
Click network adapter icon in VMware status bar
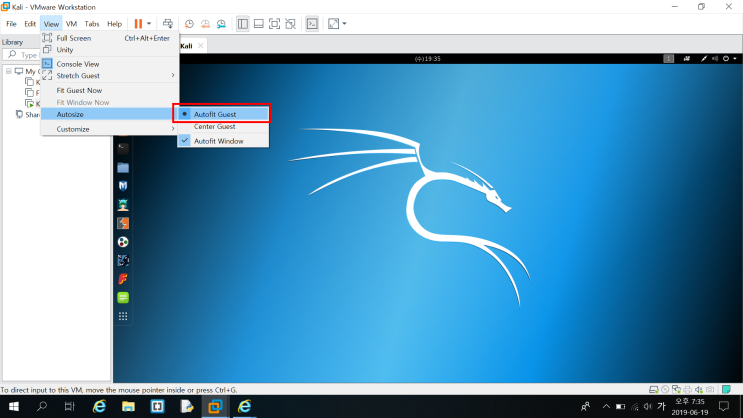[x=677, y=390]
